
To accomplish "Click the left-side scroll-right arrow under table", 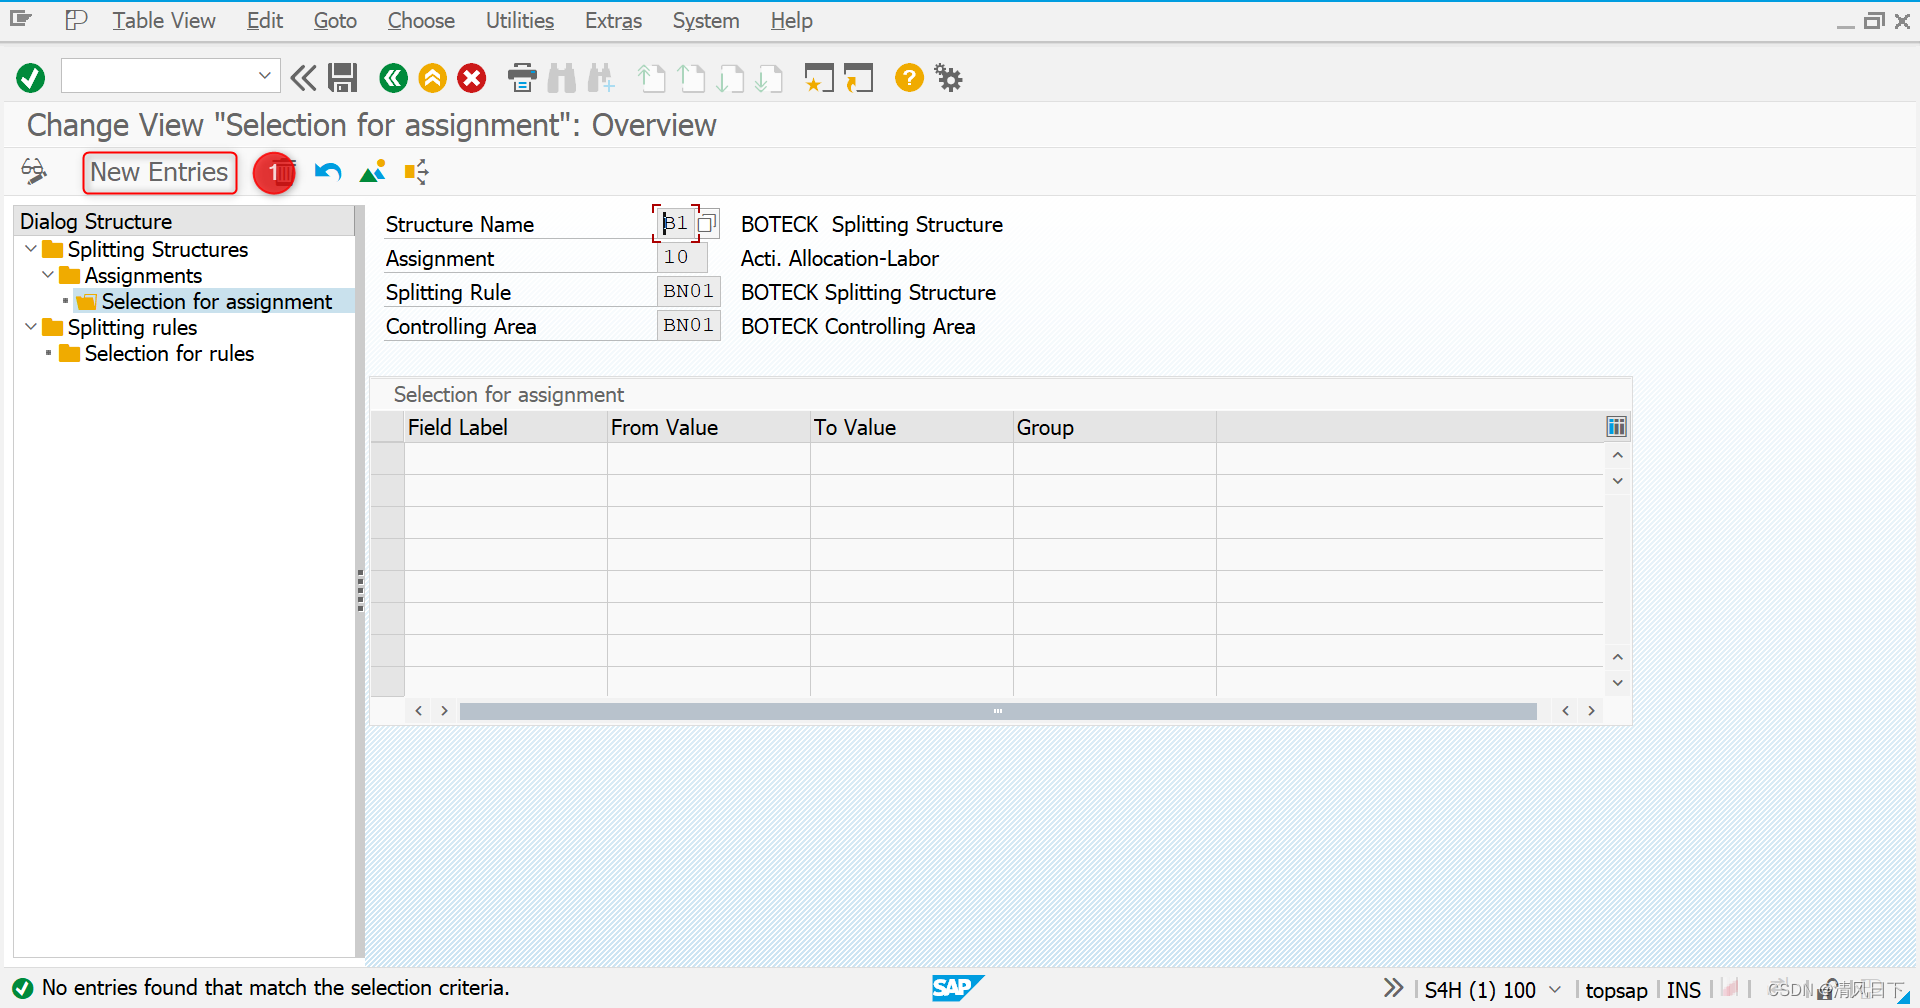I will click(444, 711).
